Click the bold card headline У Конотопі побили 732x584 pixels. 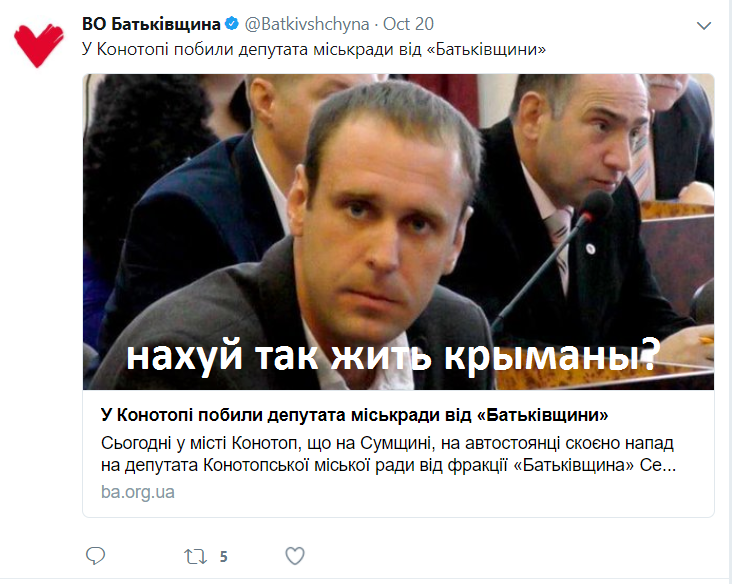point(354,415)
